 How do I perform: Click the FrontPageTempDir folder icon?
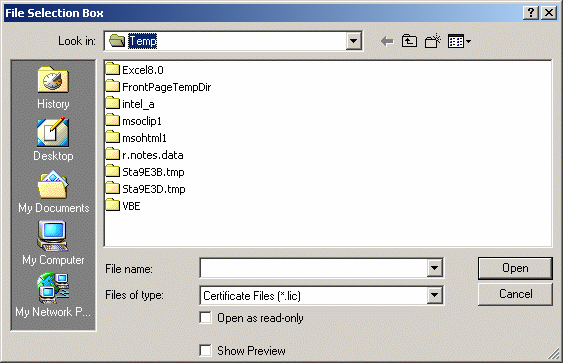[112, 86]
